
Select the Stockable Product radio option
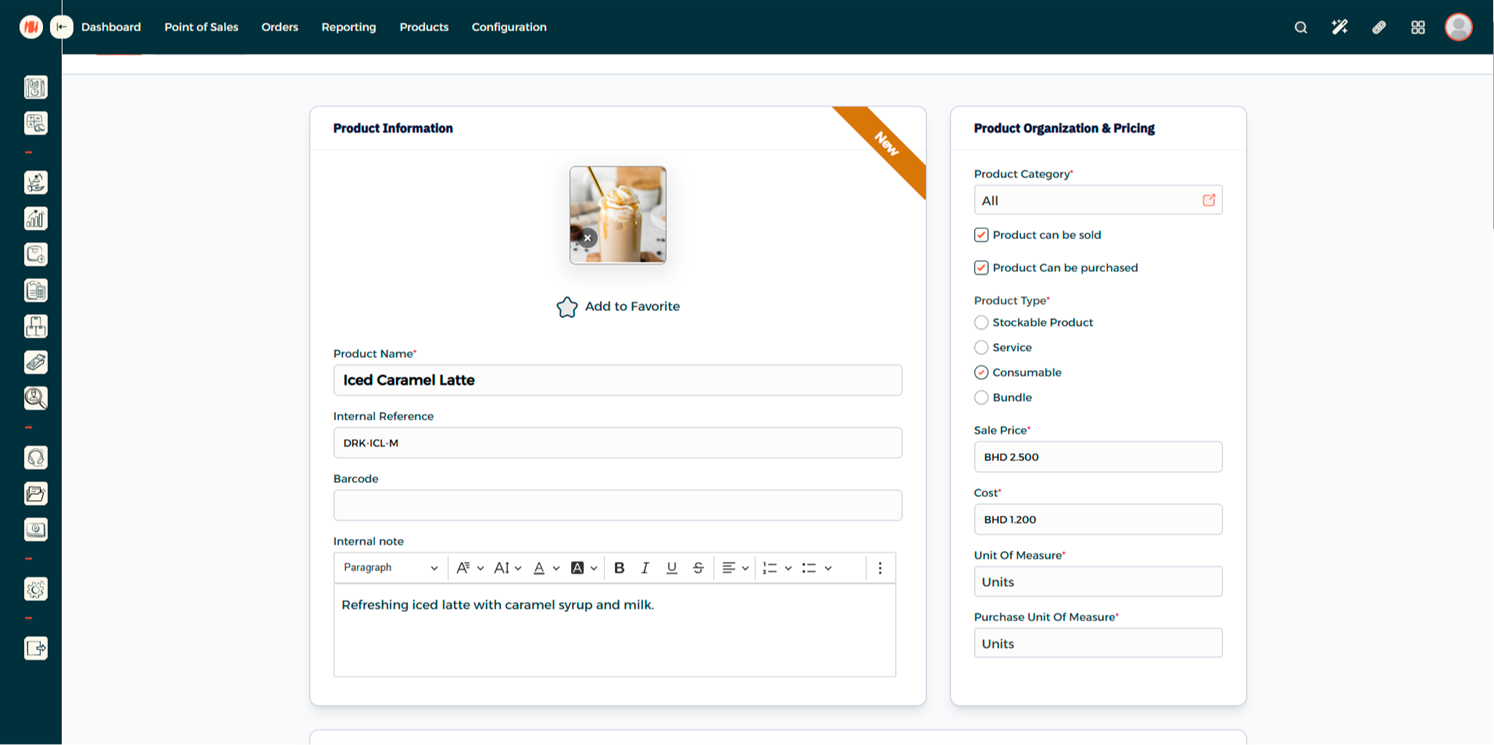(981, 322)
